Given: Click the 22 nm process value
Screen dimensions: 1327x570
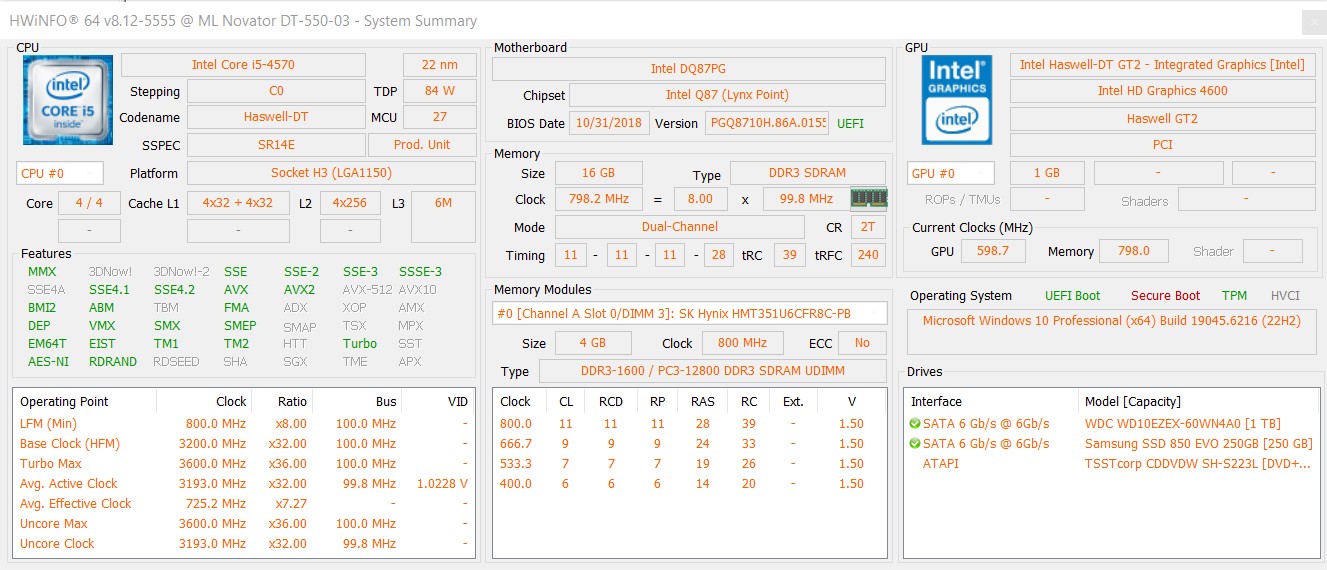Looking at the screenshot, I should coord(440,65).
